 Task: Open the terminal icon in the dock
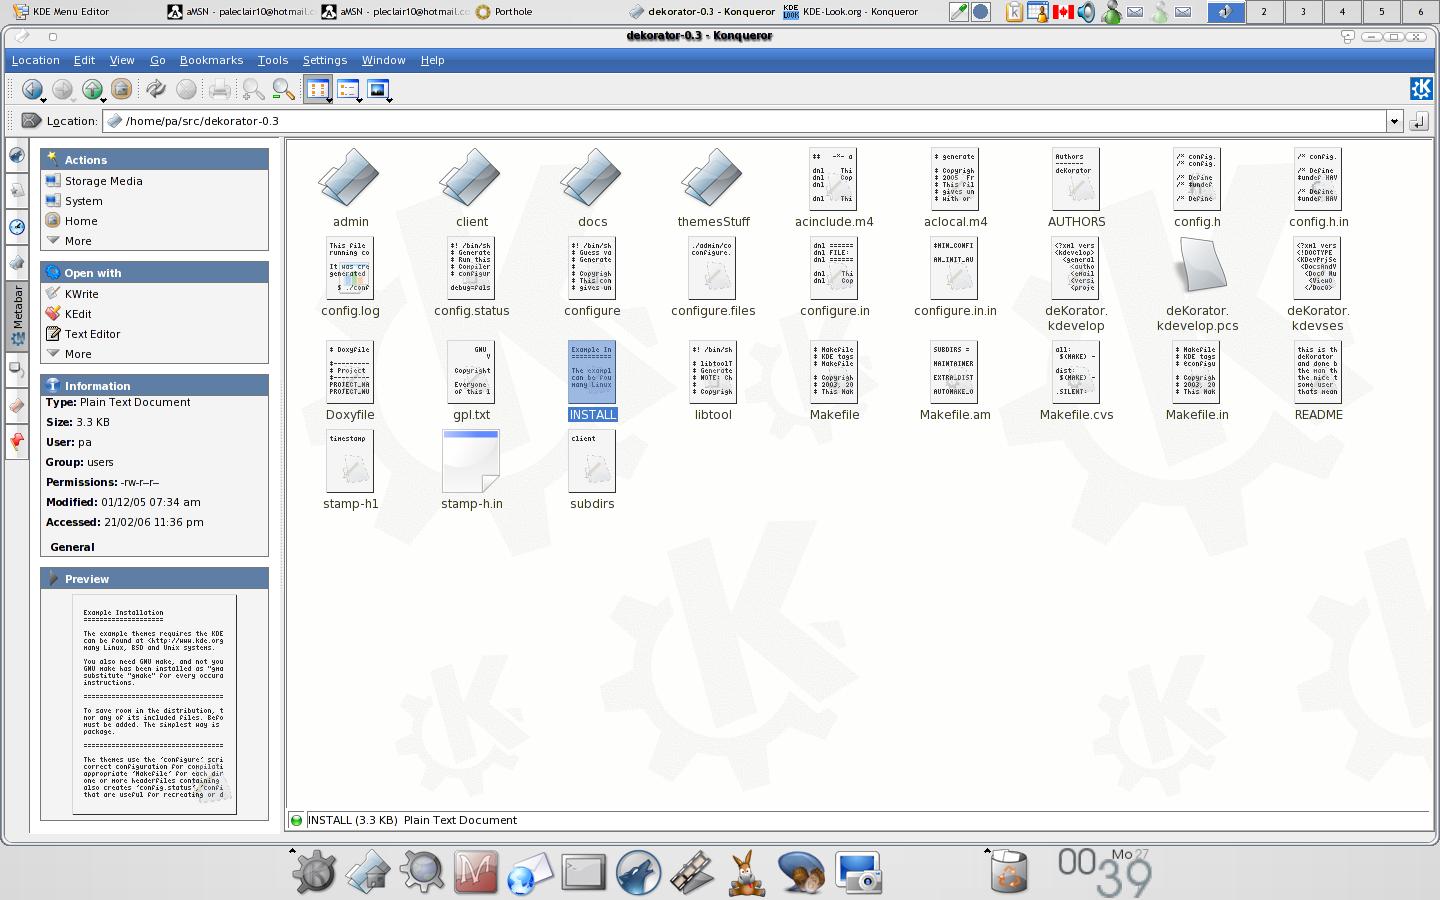coord(583,872)
